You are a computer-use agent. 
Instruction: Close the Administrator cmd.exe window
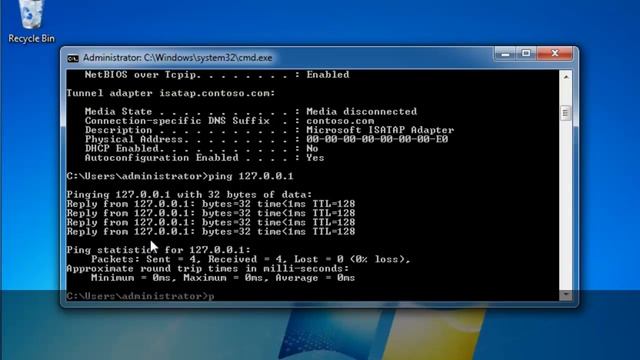click(555, 53)
